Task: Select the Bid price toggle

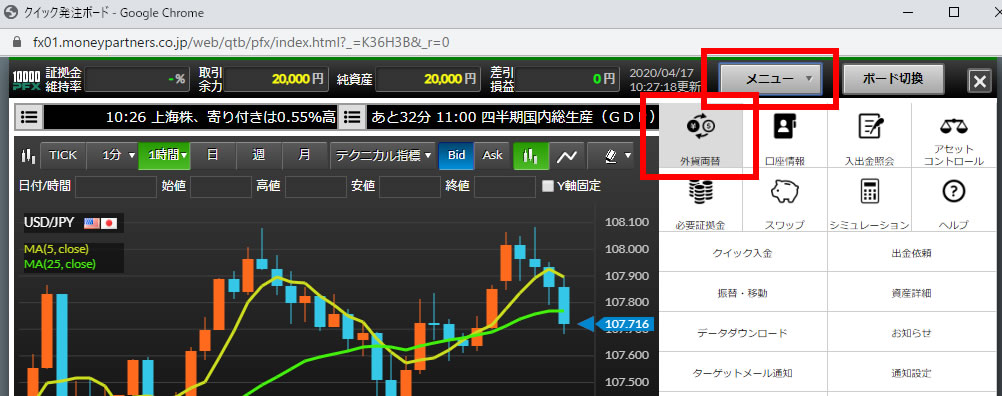Action: tap(456, 155)
